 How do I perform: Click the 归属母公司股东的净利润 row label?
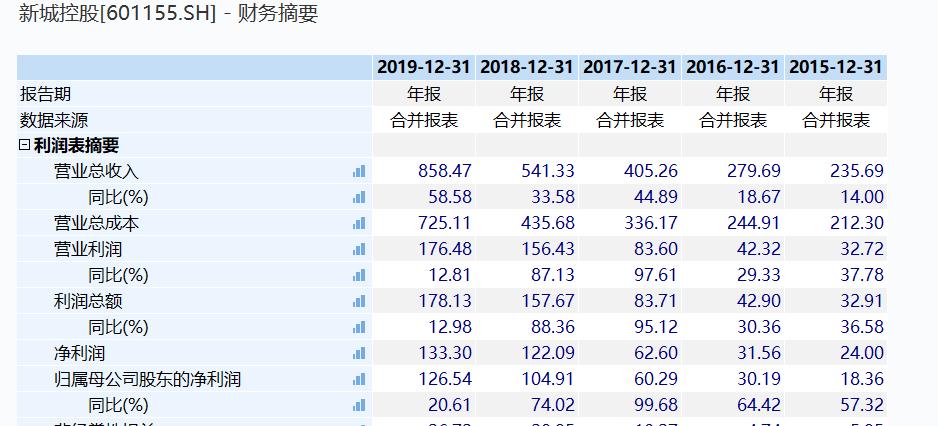147,379
